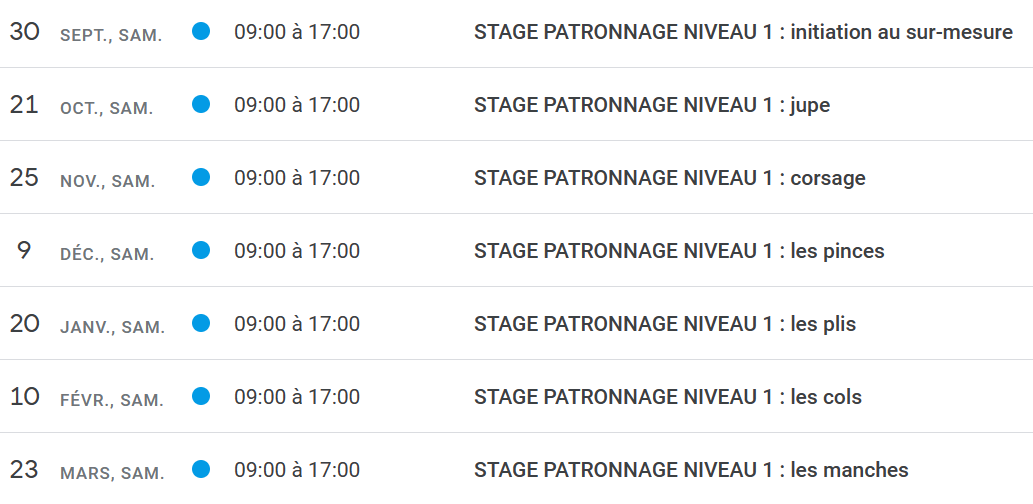Click the blue dot for the 20 Janv. event

click(201, 323)
